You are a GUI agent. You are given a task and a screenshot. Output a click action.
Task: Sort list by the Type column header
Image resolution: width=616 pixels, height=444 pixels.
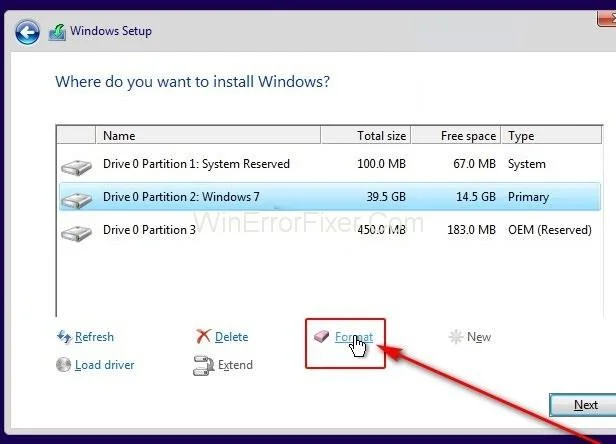click(x=551, y=136)
